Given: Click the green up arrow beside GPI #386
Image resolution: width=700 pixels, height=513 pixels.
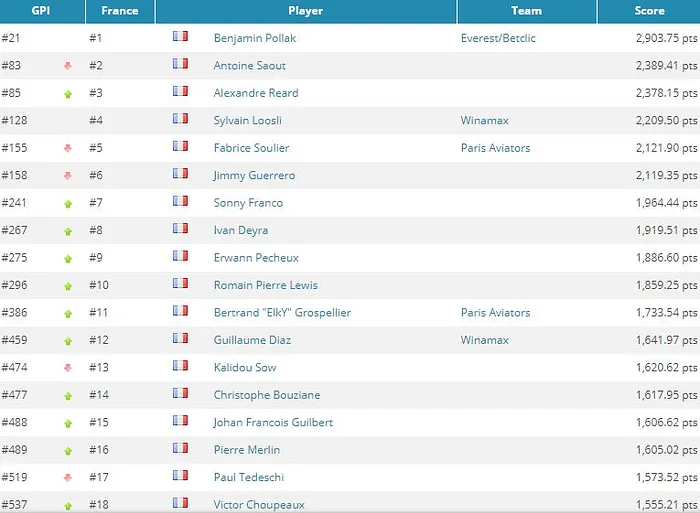Looking at the screenshot, I should [68, 314].
